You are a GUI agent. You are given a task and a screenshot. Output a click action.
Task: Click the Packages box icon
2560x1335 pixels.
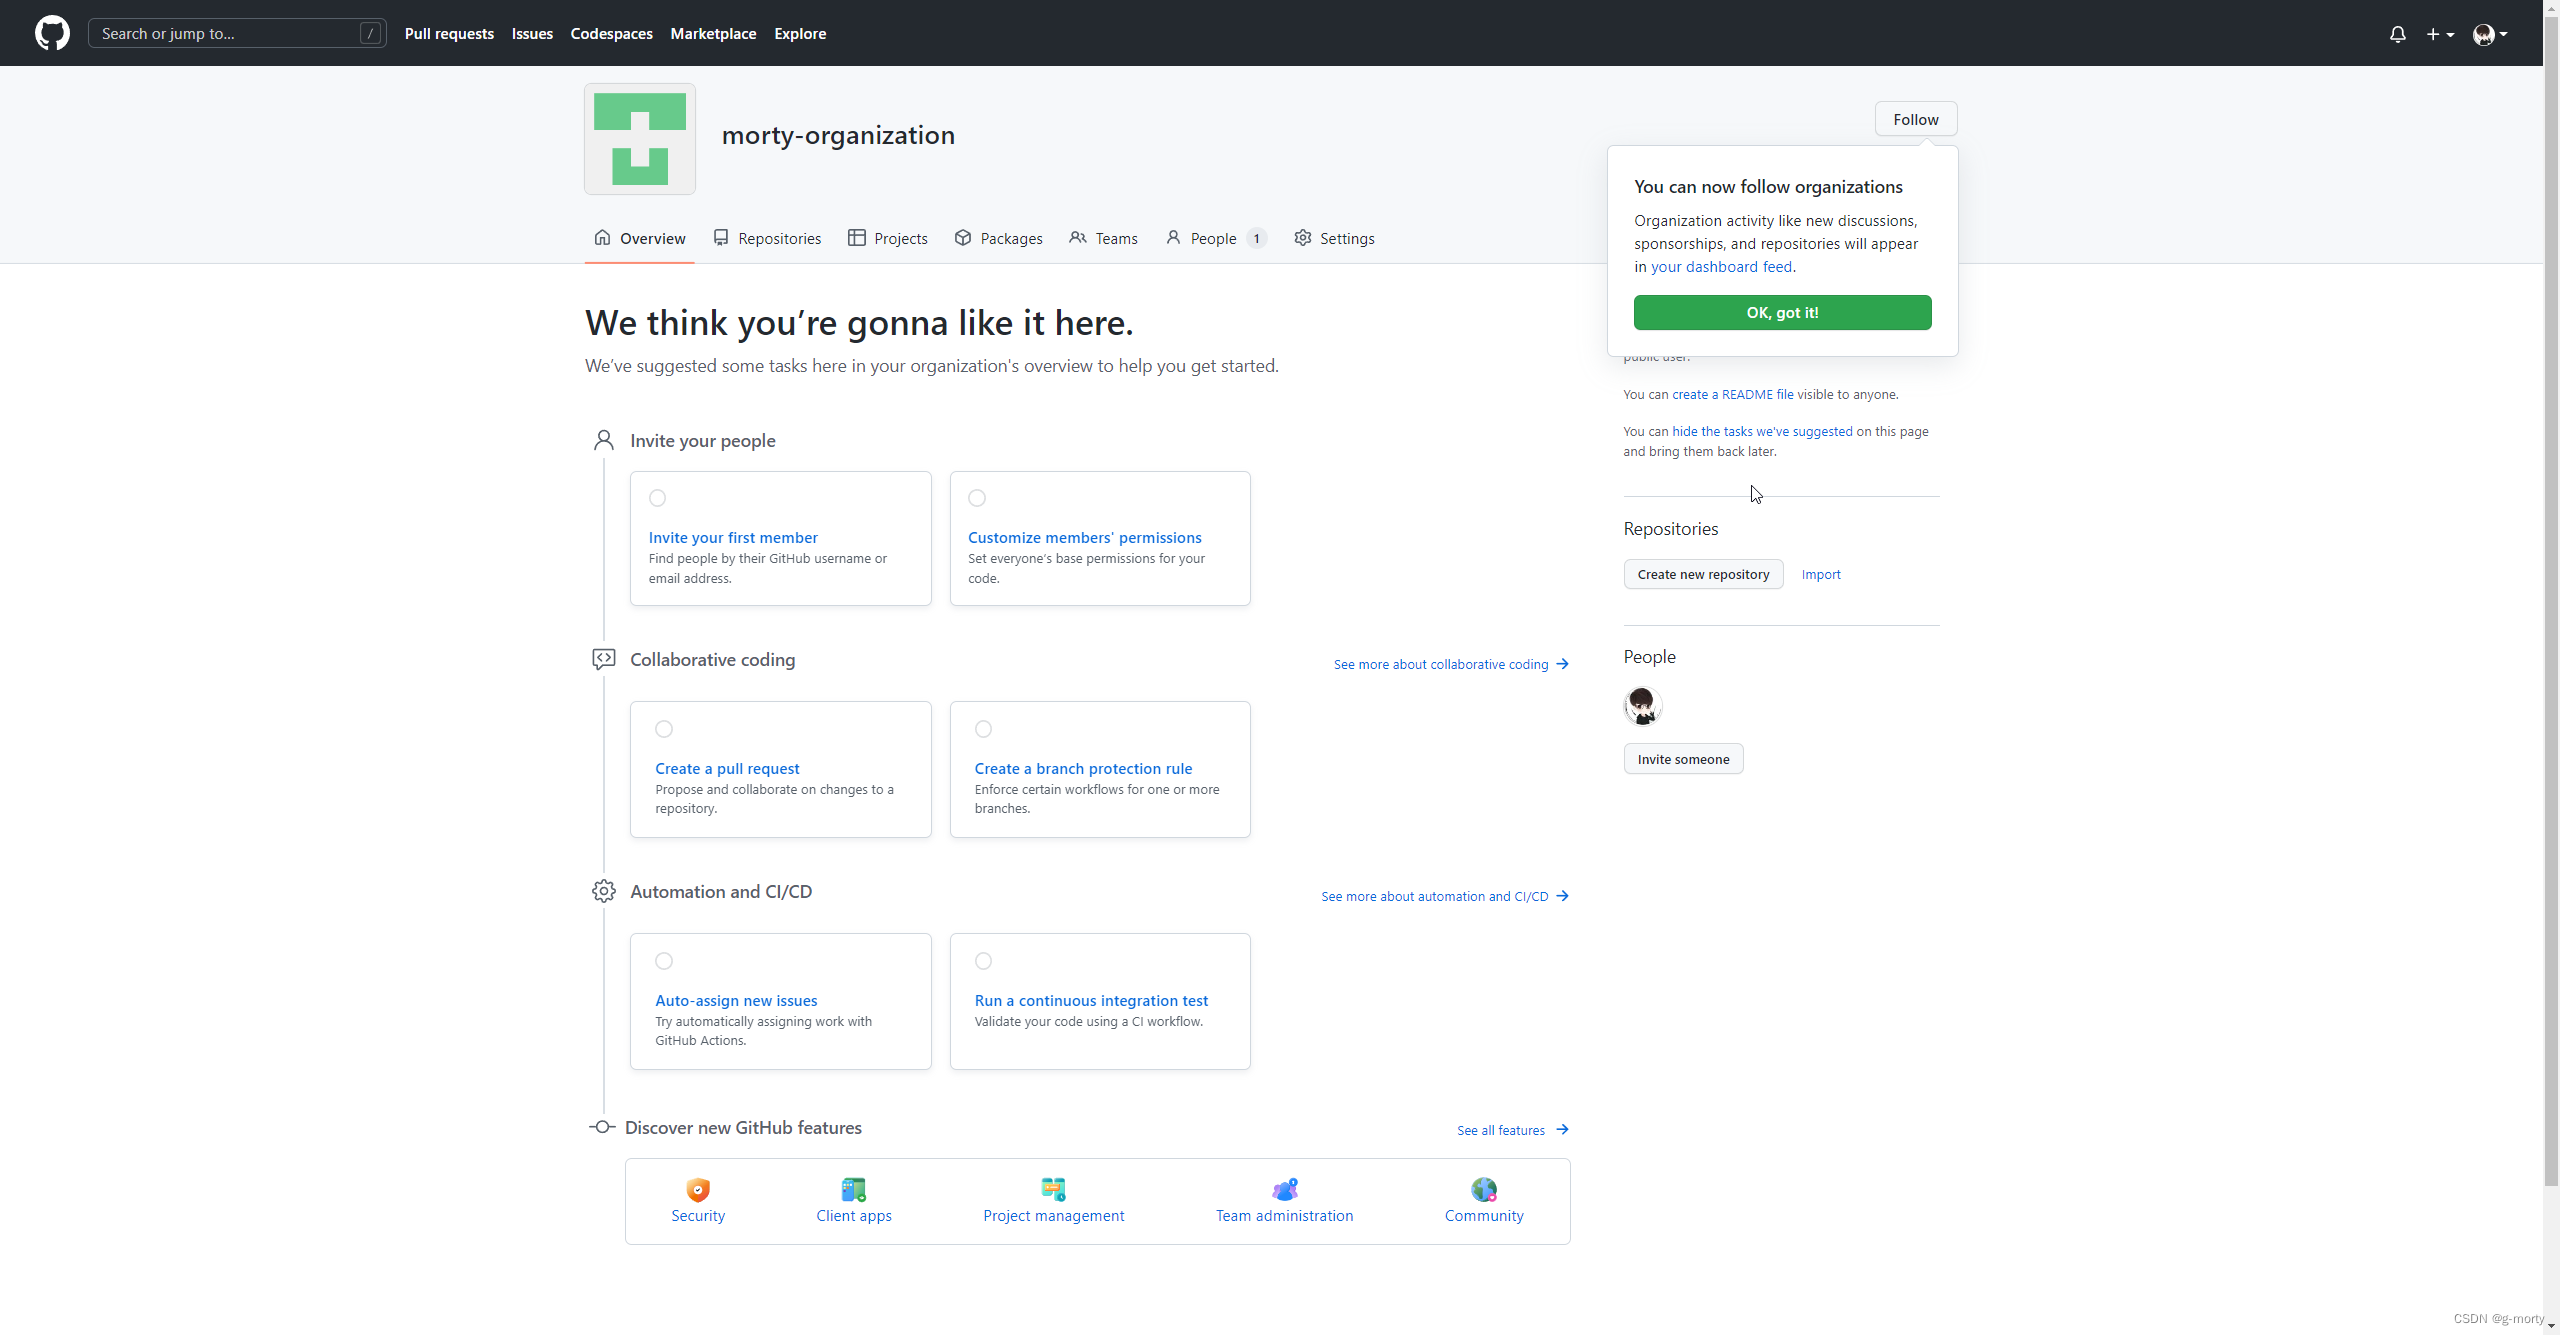tap(963, 237)
